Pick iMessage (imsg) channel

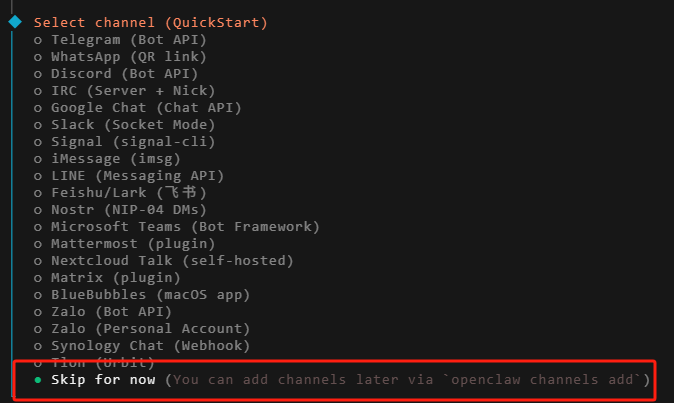tap(115, 158)
